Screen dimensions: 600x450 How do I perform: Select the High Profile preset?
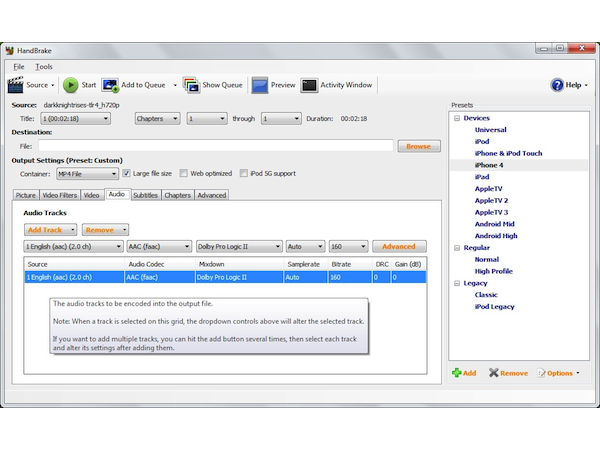point(494,271)
